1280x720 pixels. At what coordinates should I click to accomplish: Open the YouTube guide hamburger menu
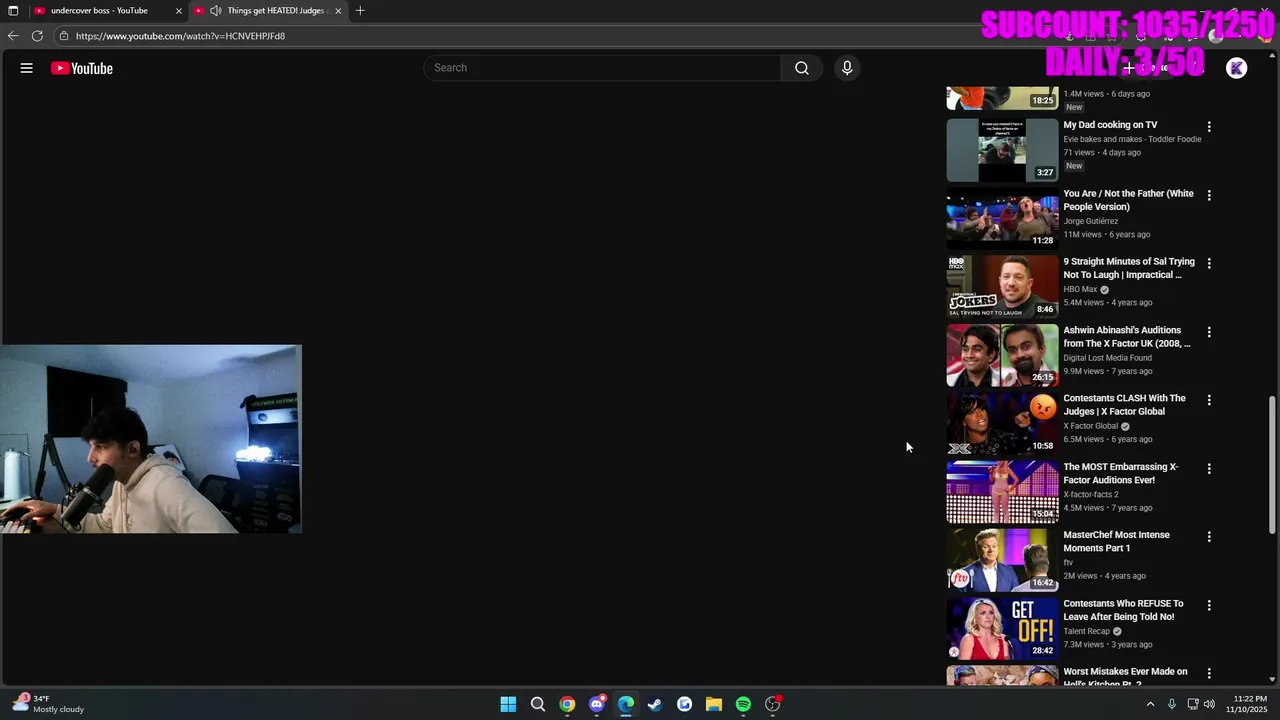pyautogui.click(x=27, y=68)
